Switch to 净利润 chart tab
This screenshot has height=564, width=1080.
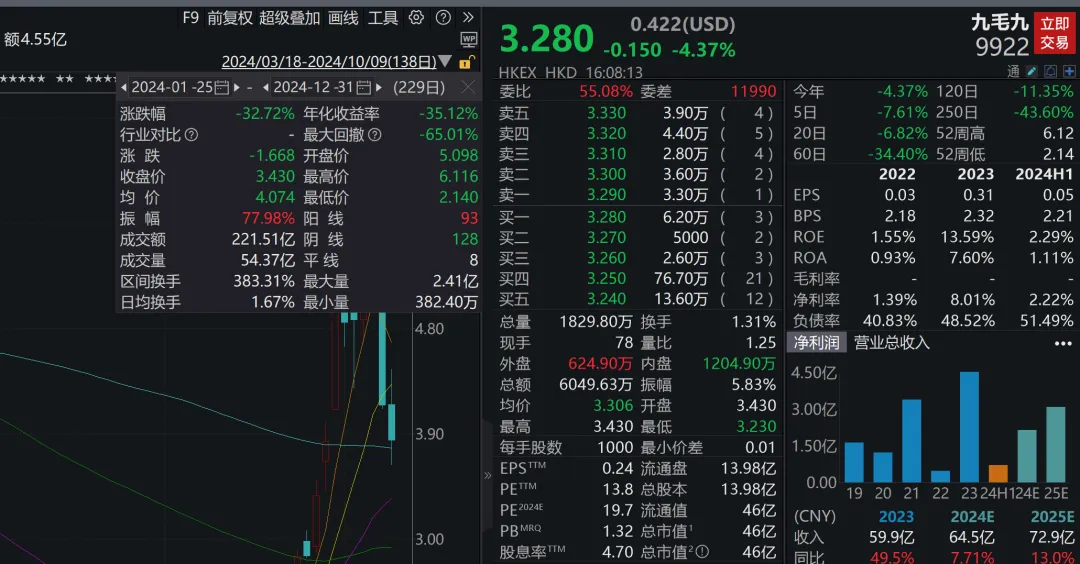816,342
